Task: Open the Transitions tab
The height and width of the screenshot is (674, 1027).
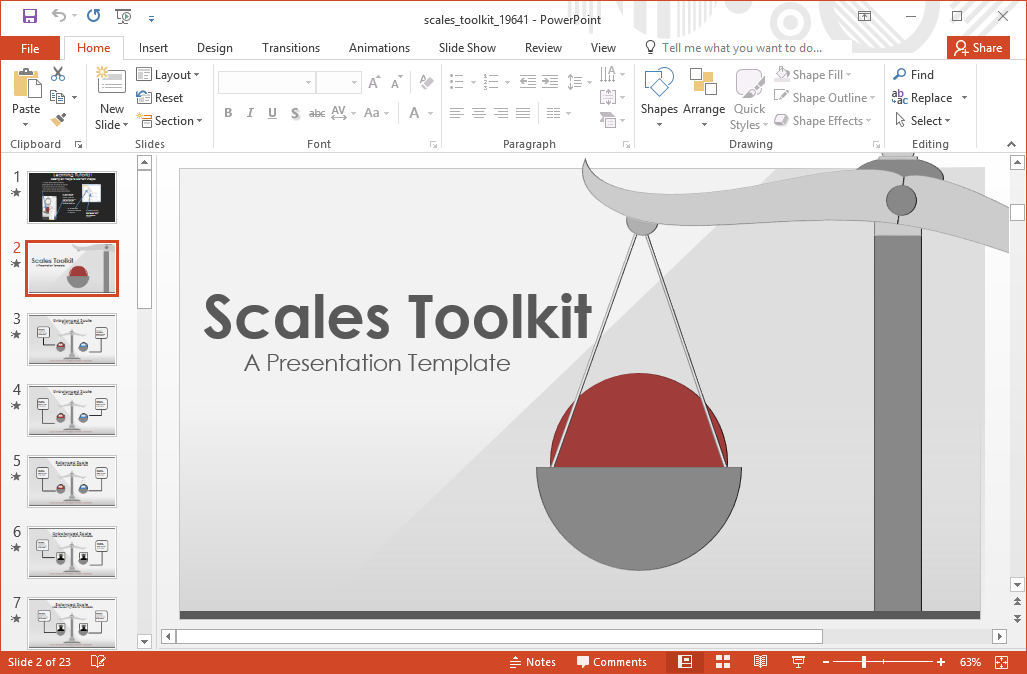Action: pyautogui.click(x=290, y=47)
